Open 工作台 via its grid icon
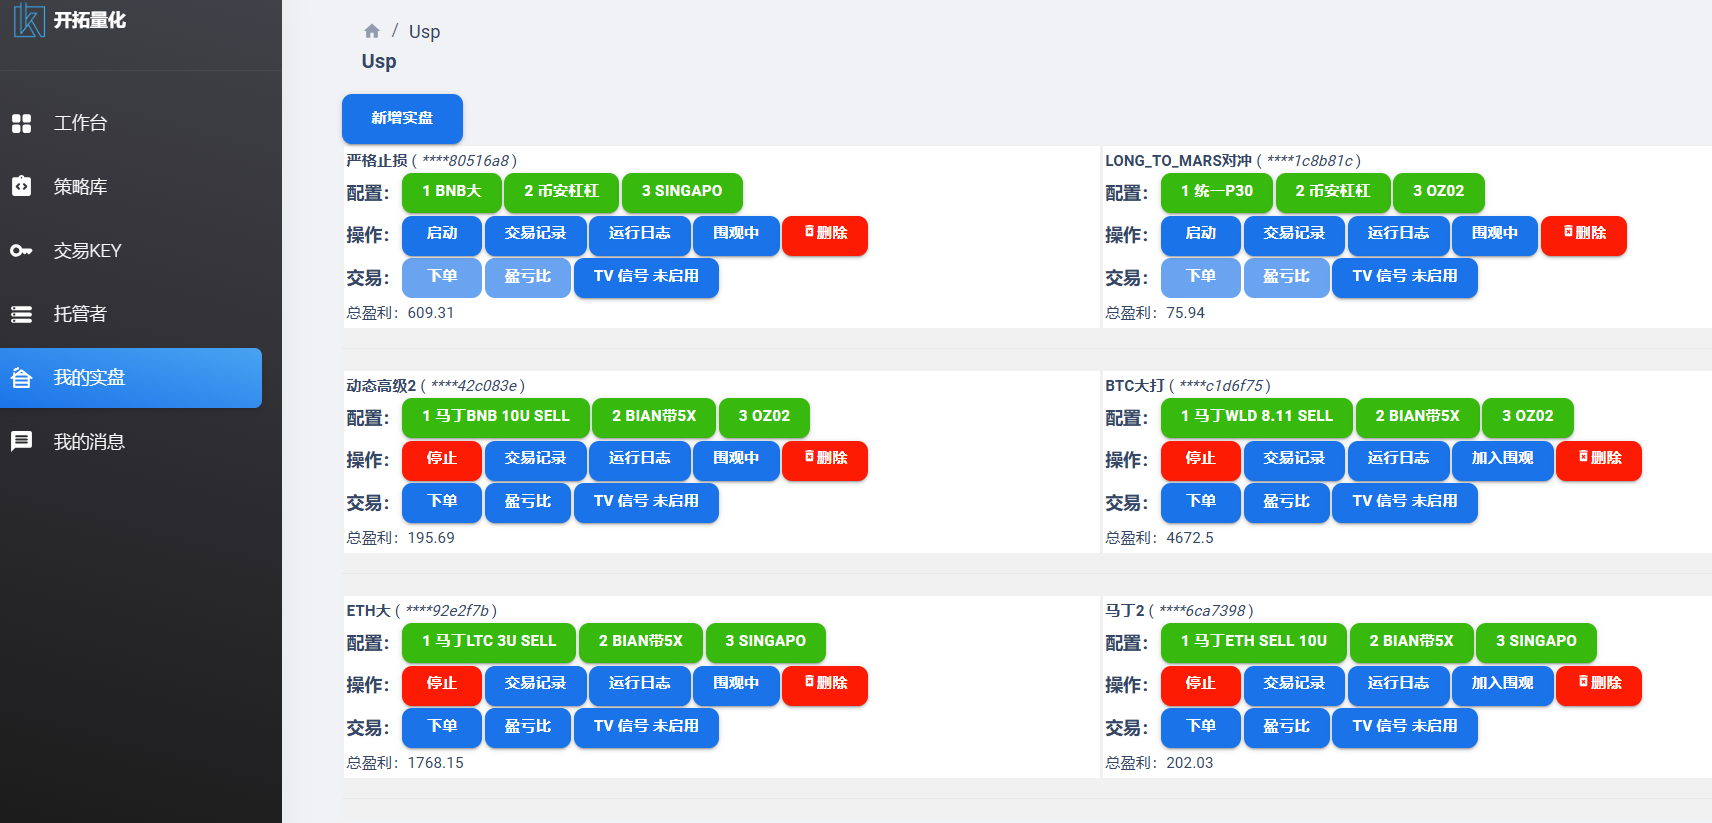The width and height of the screenshot is (1712, 823). tap(21, 123)
